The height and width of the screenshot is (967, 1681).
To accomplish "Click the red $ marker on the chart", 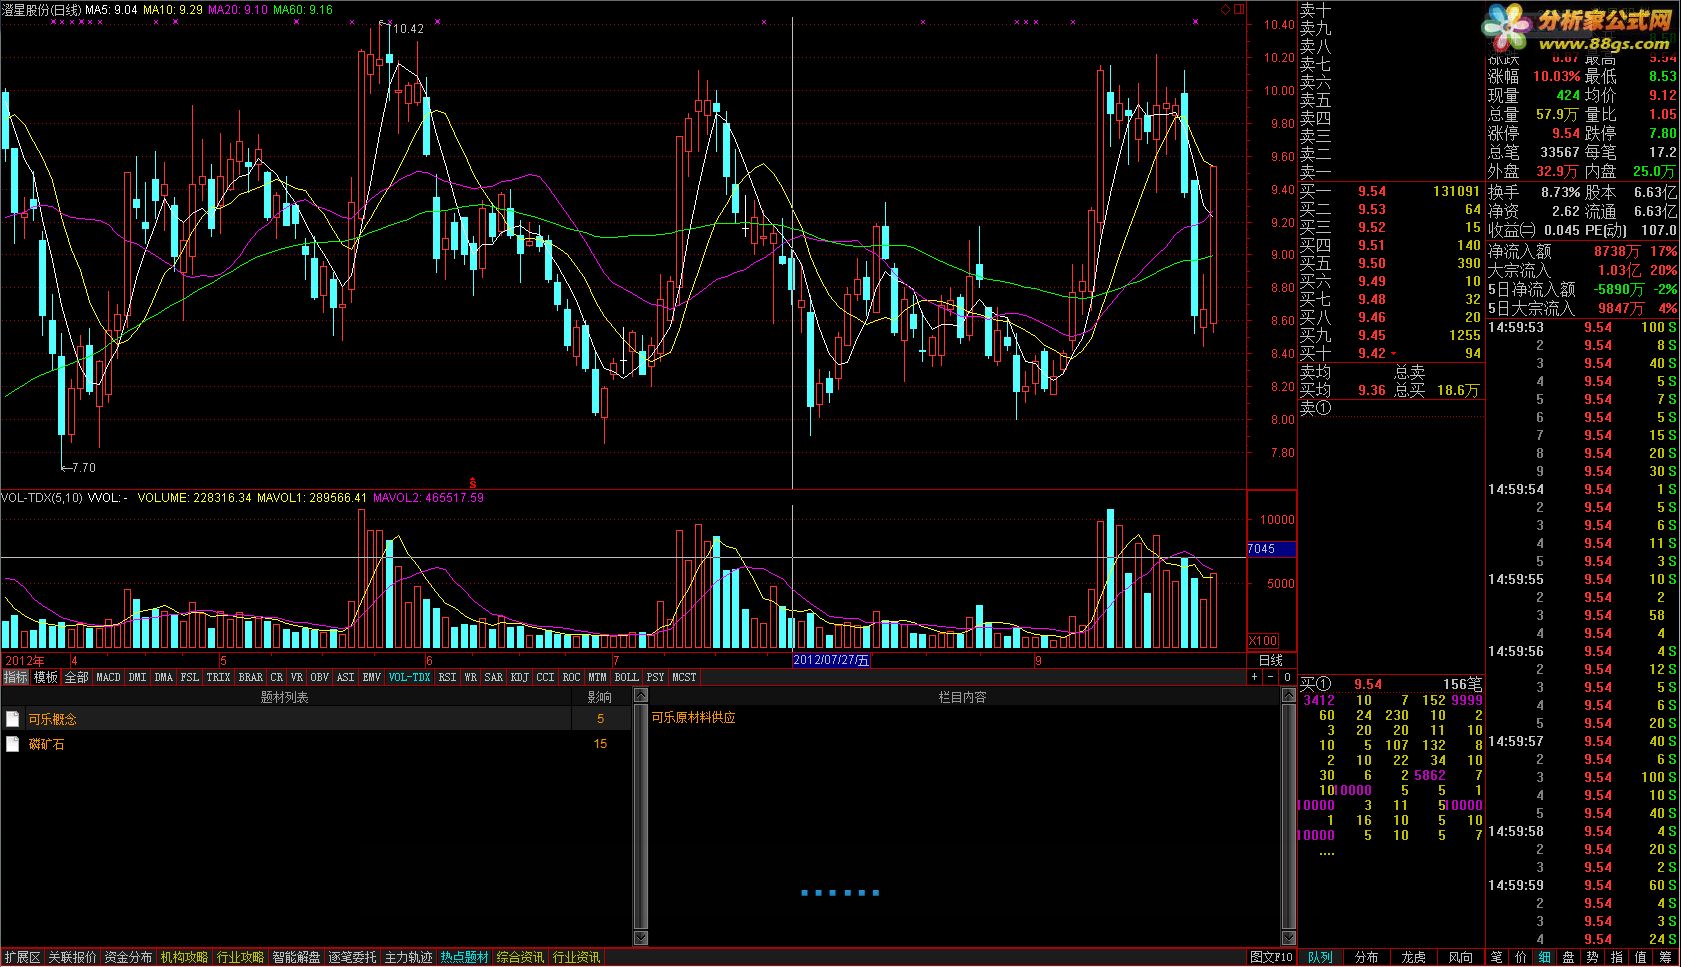I will 473,483.
